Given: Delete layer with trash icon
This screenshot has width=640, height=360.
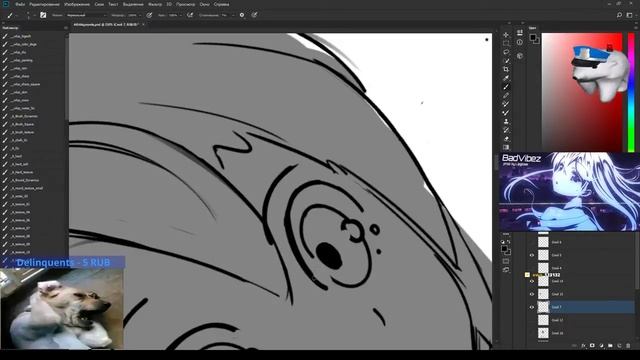Looking at the screenshot, I should pyautogui.click(x=628, y=346).
